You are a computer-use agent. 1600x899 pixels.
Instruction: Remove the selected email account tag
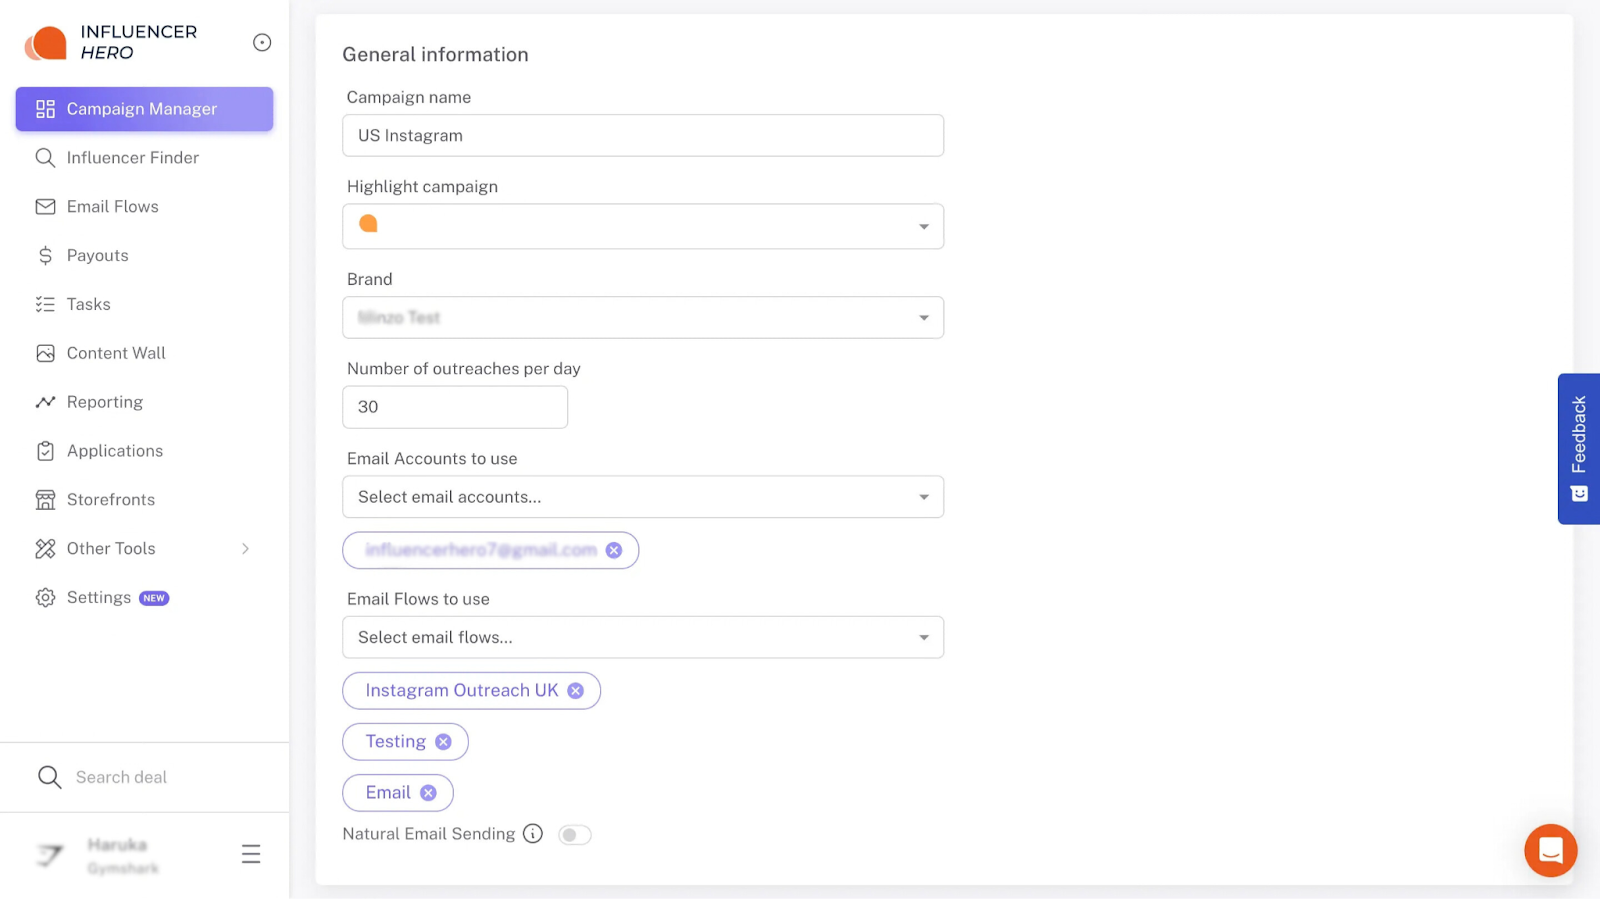click(614, 550)
